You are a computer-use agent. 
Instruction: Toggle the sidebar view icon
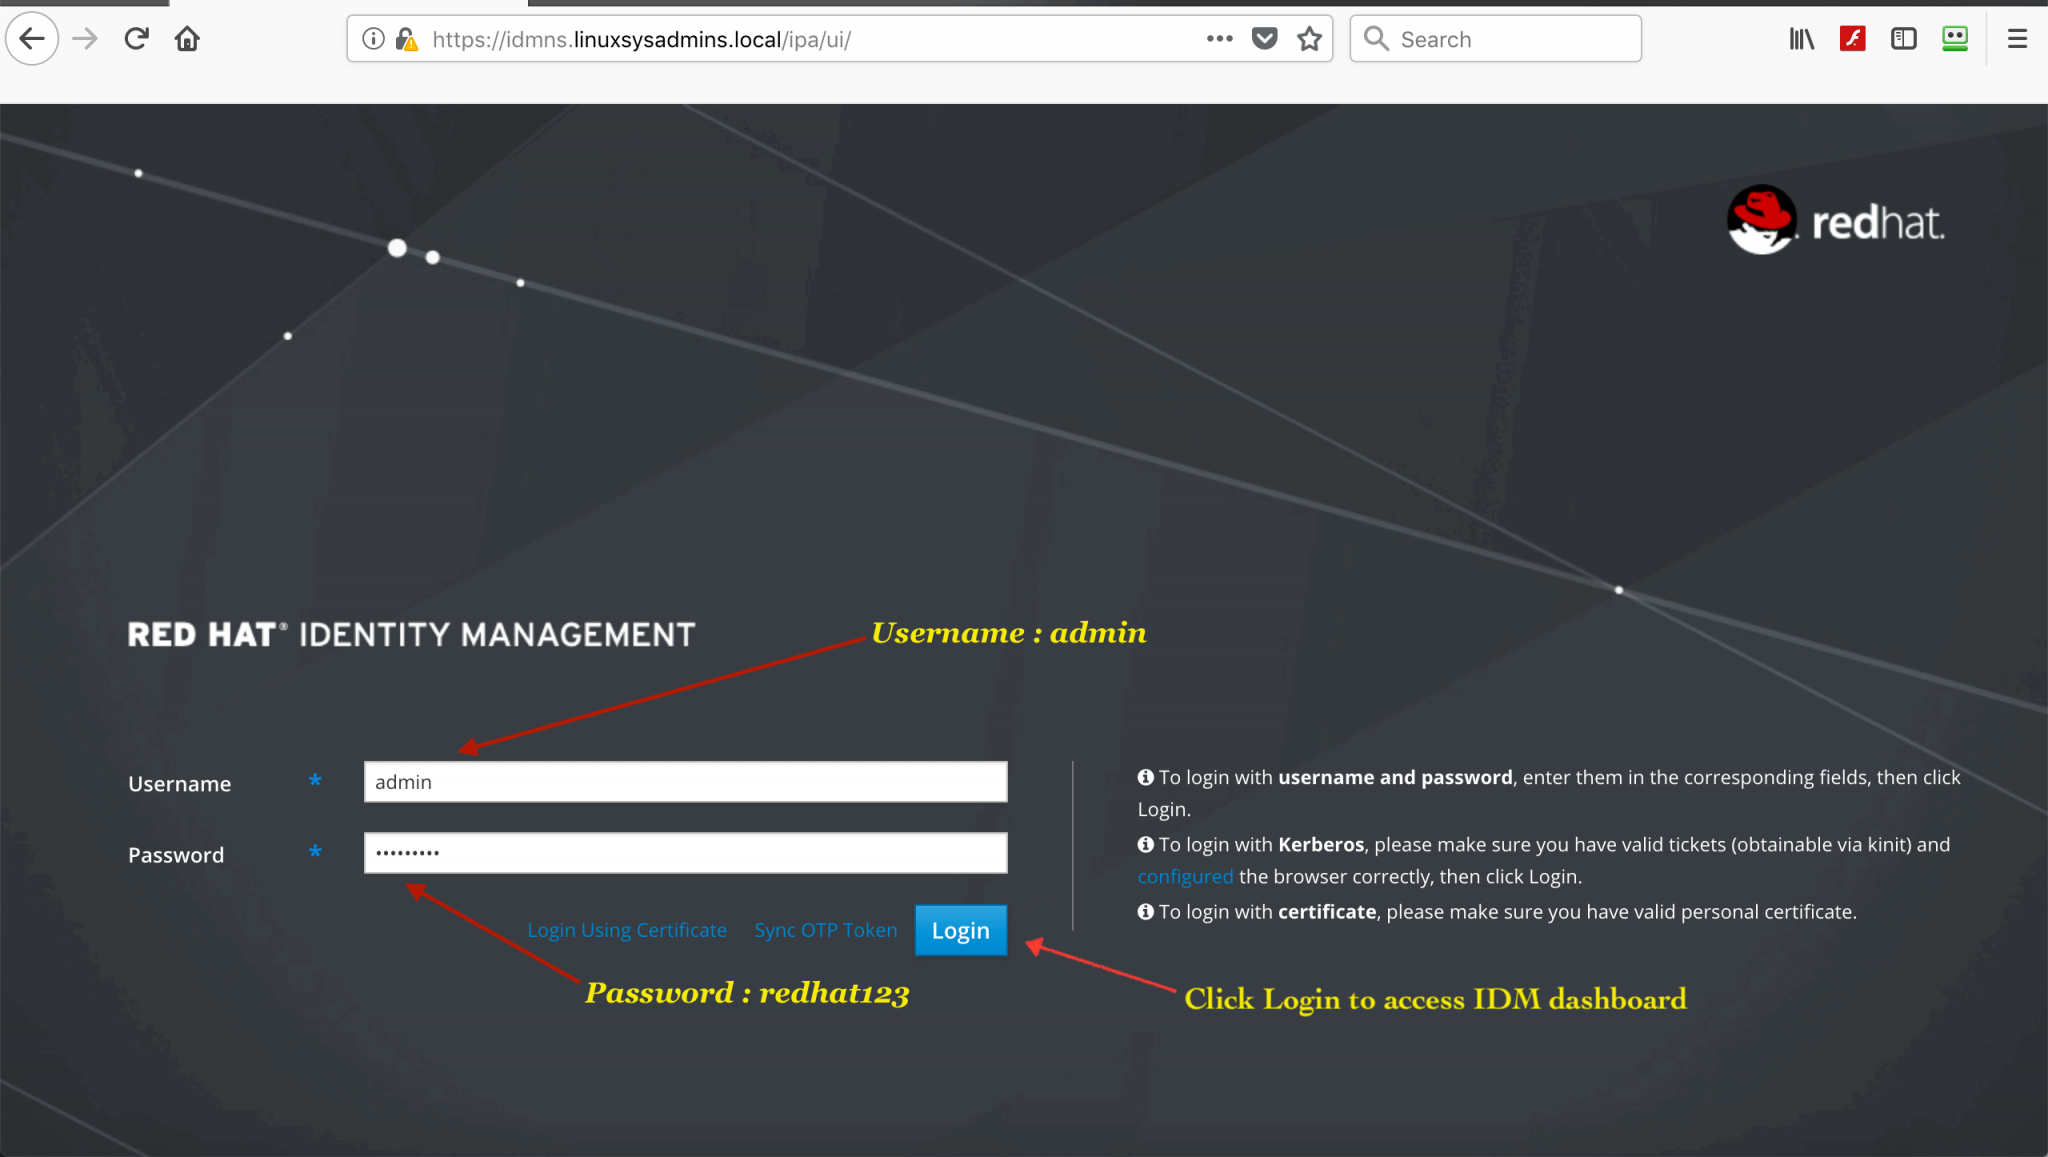1903,39
